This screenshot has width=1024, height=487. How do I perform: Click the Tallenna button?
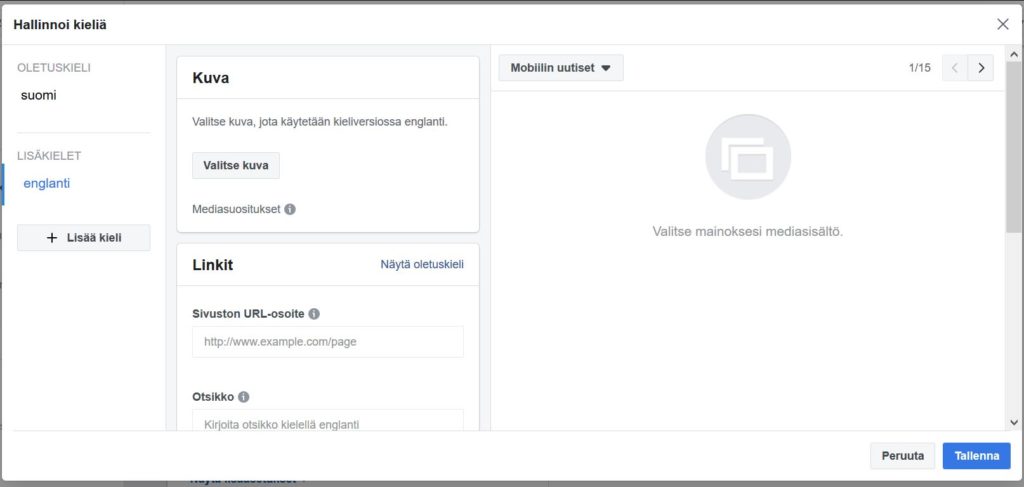coord(976,456)
